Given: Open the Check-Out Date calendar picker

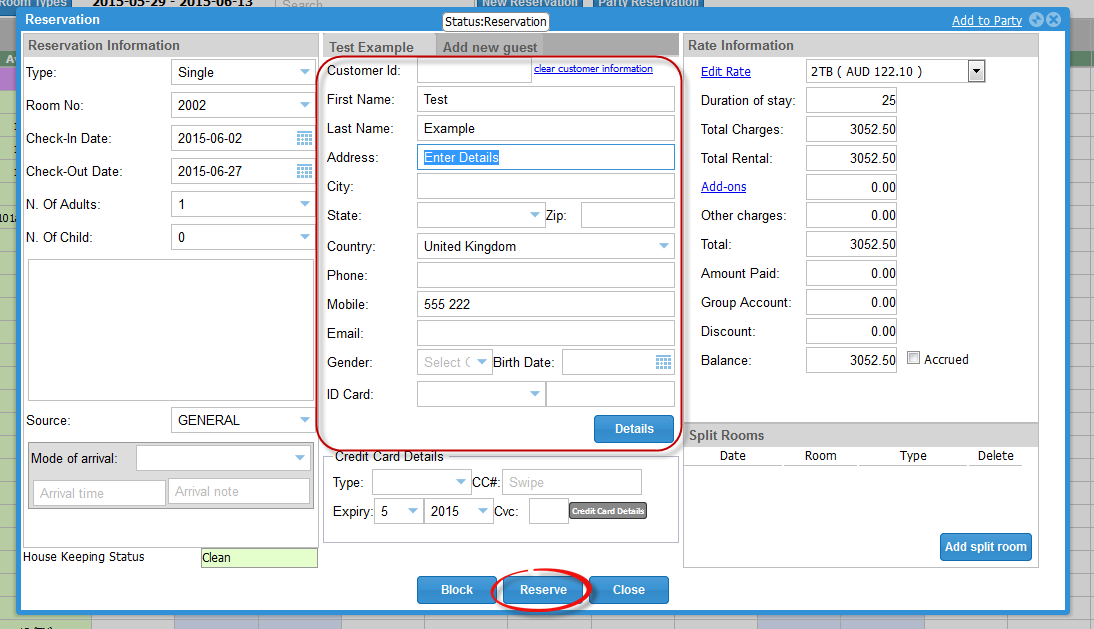Looking at the screenshot, I should [304, 171].
